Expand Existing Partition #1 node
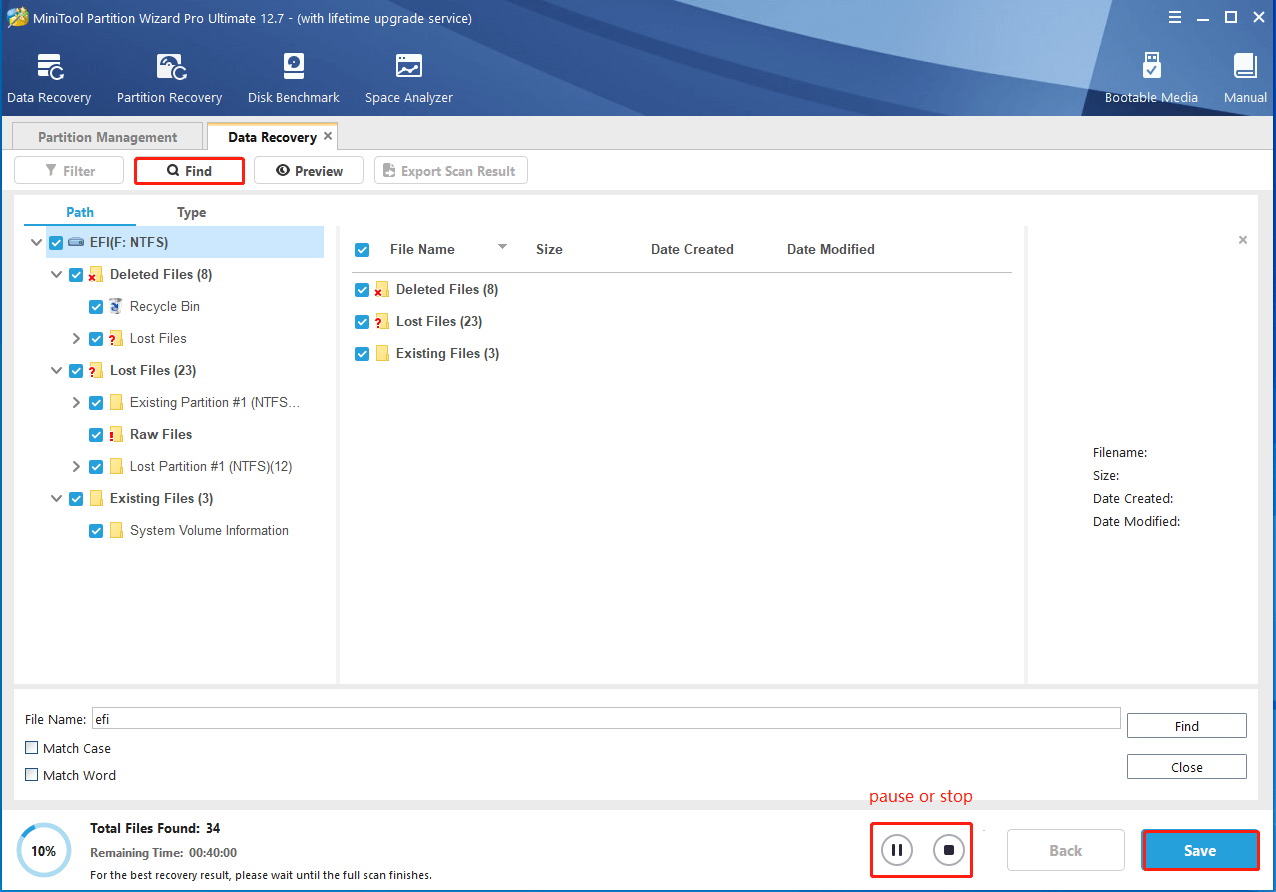This screenshot has width=1276, height=892. click(76, 402)
